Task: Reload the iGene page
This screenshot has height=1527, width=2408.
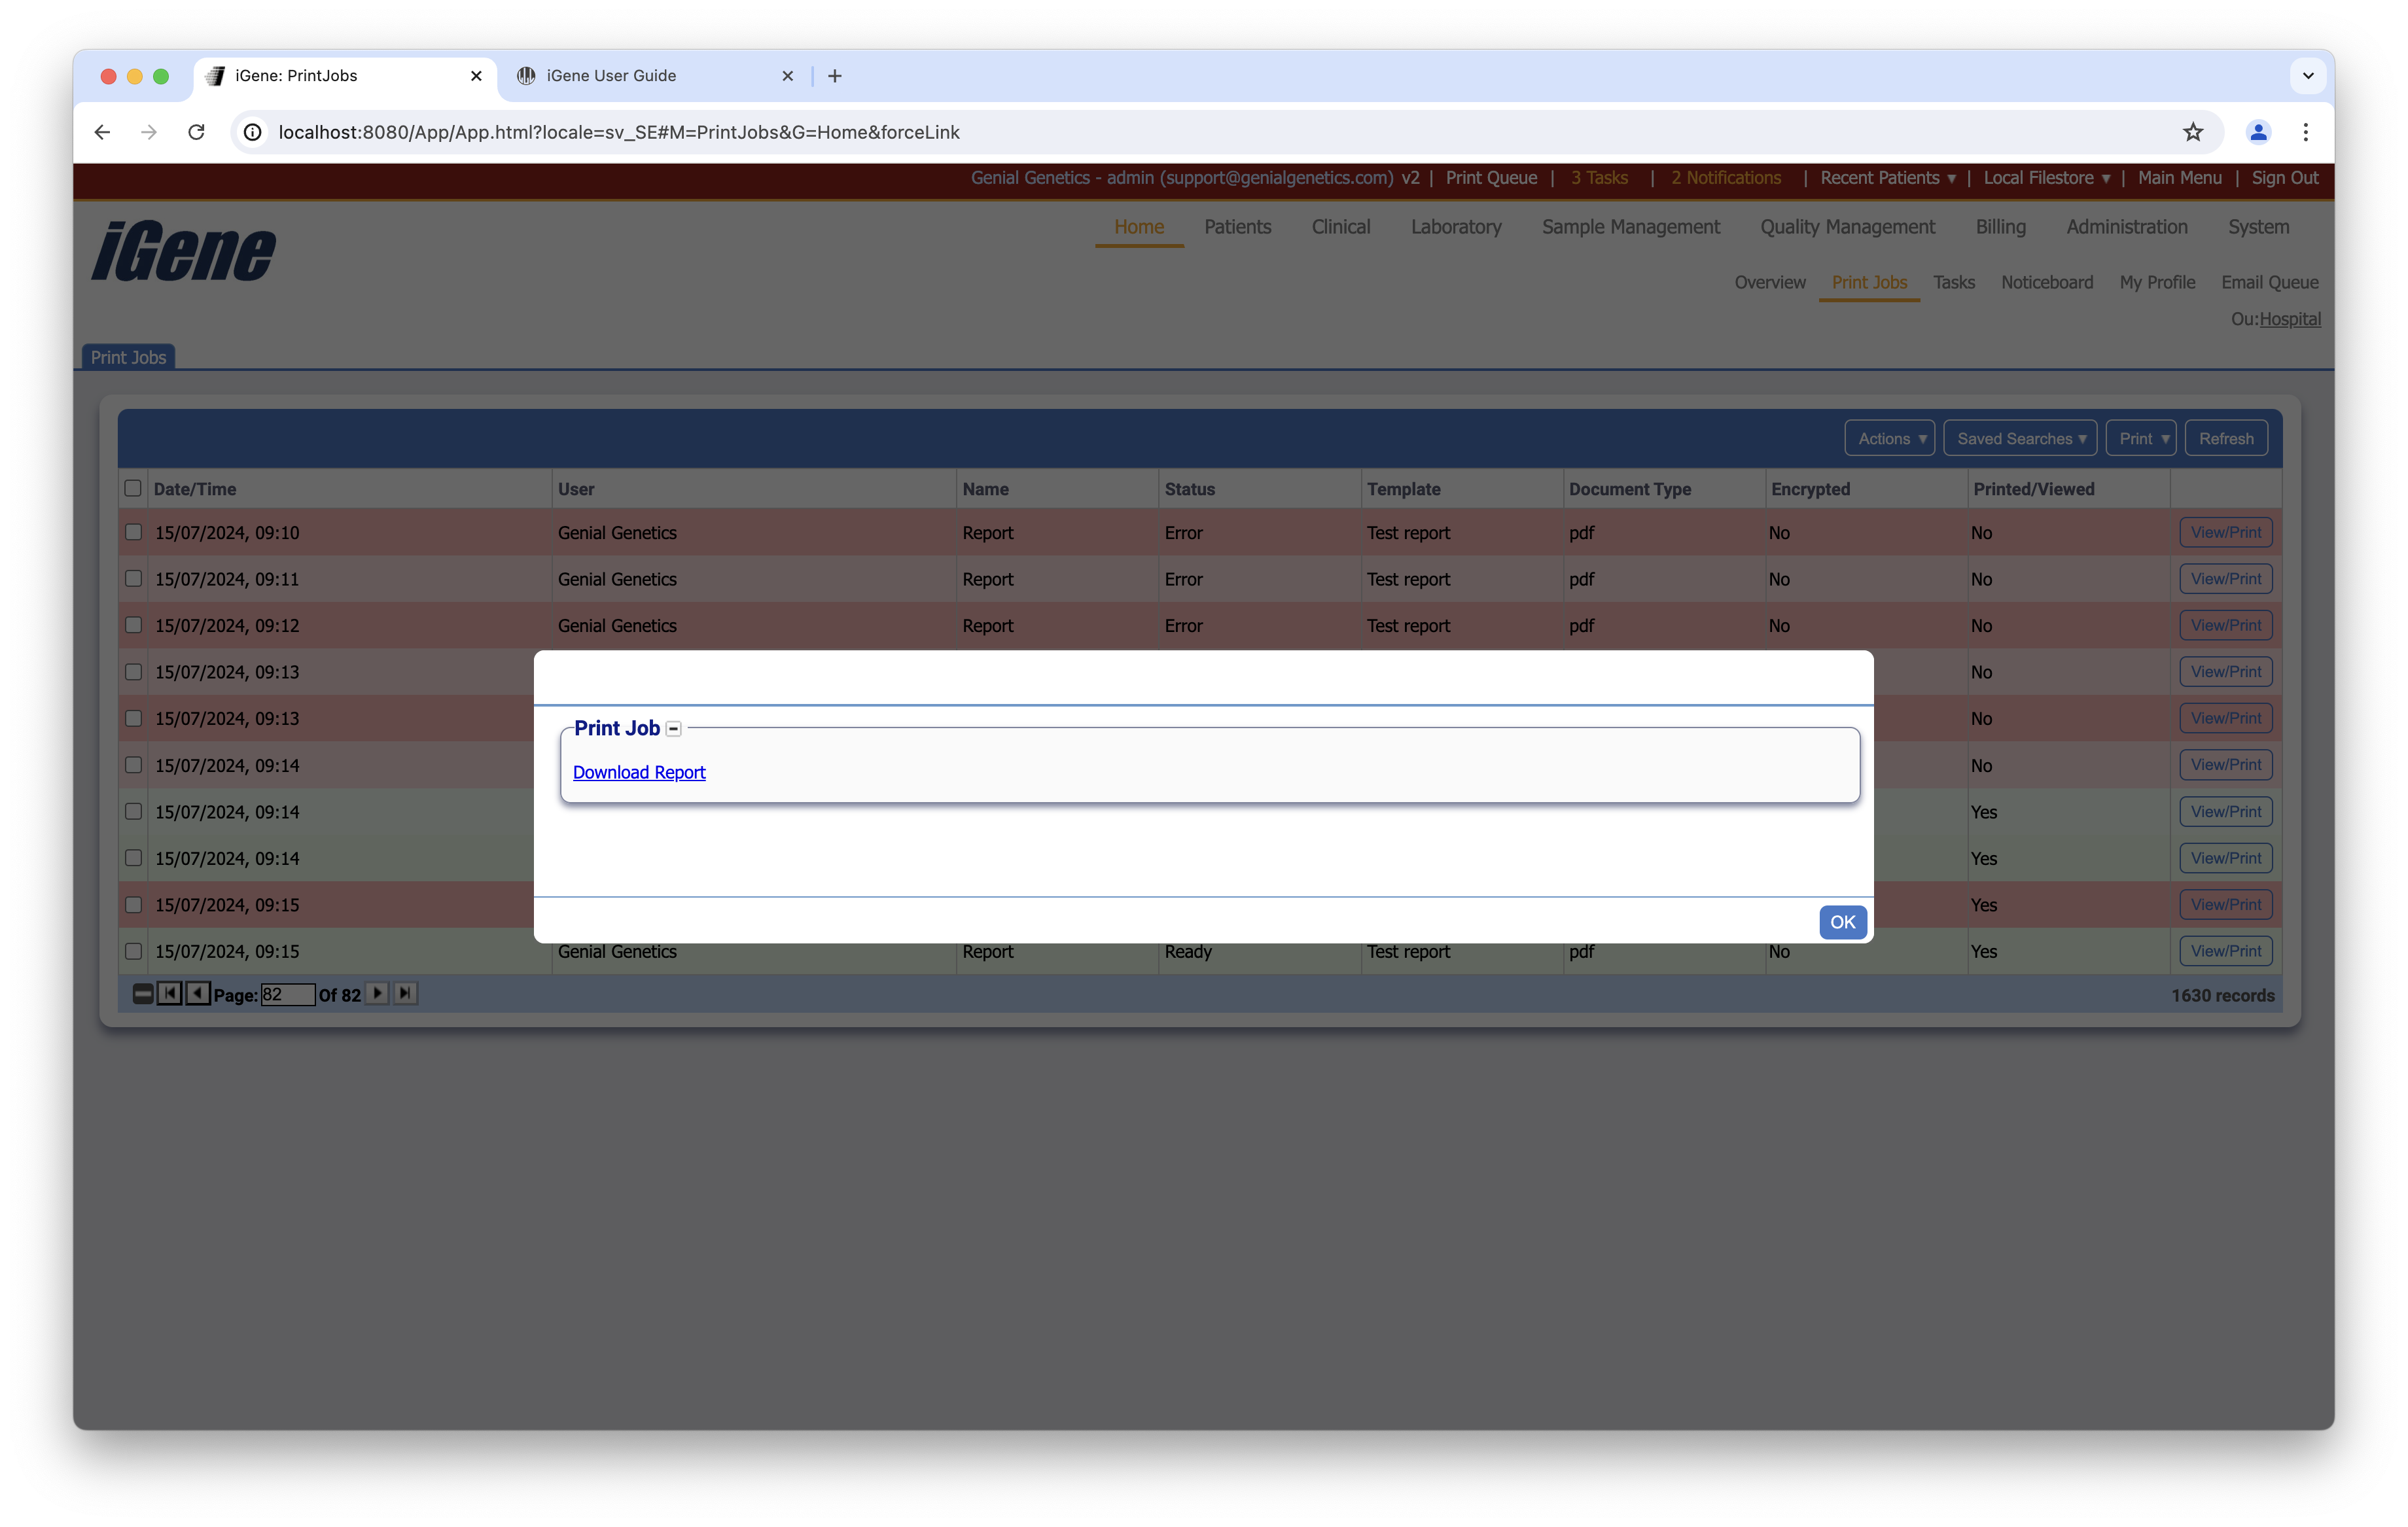Action: 196,132
